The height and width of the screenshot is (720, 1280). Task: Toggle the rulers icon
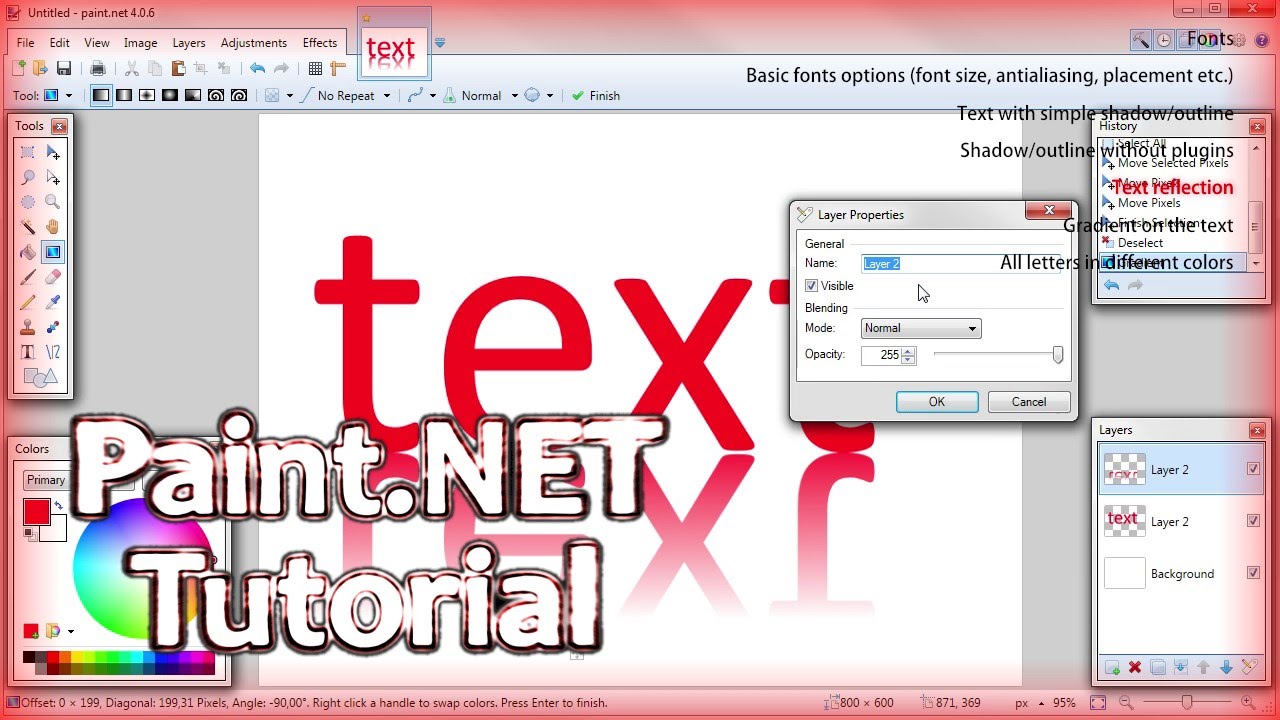338,68
